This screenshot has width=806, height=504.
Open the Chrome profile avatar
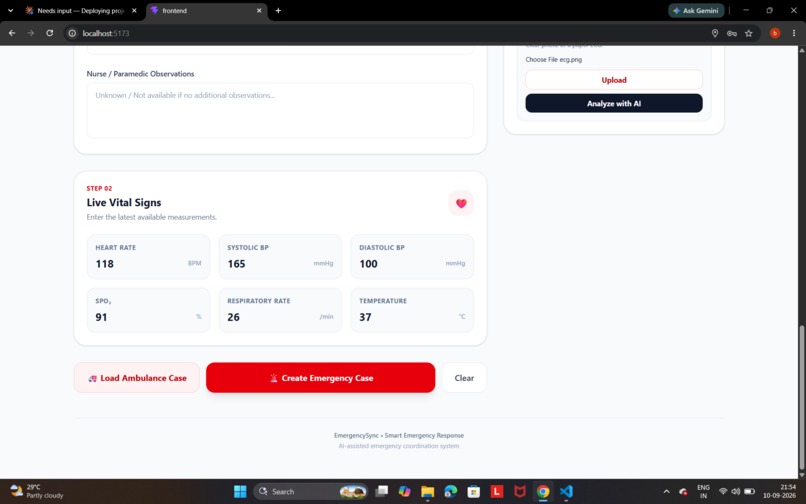coord(775,33)
